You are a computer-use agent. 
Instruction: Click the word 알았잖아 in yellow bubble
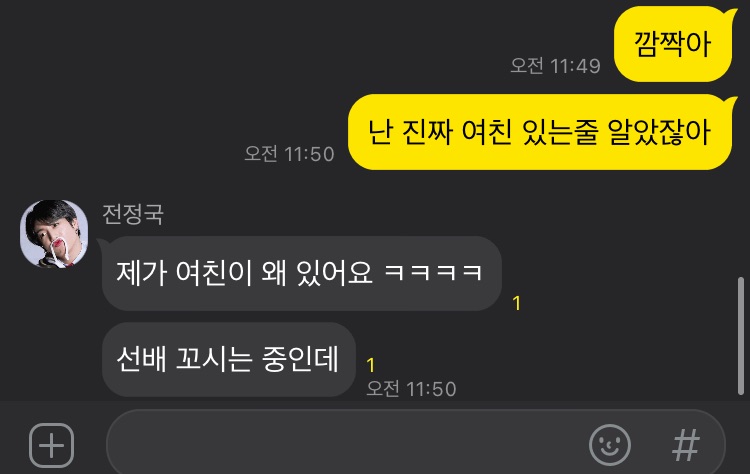click(x=659, y=132)
